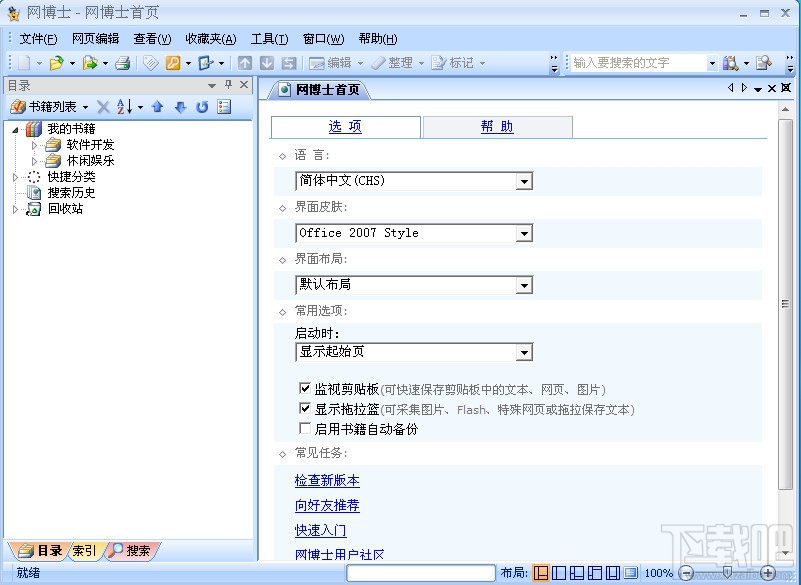The height and width of the screenshot is (585, 801).
Task: Open the 工具 menu
Action: point(267,38)
